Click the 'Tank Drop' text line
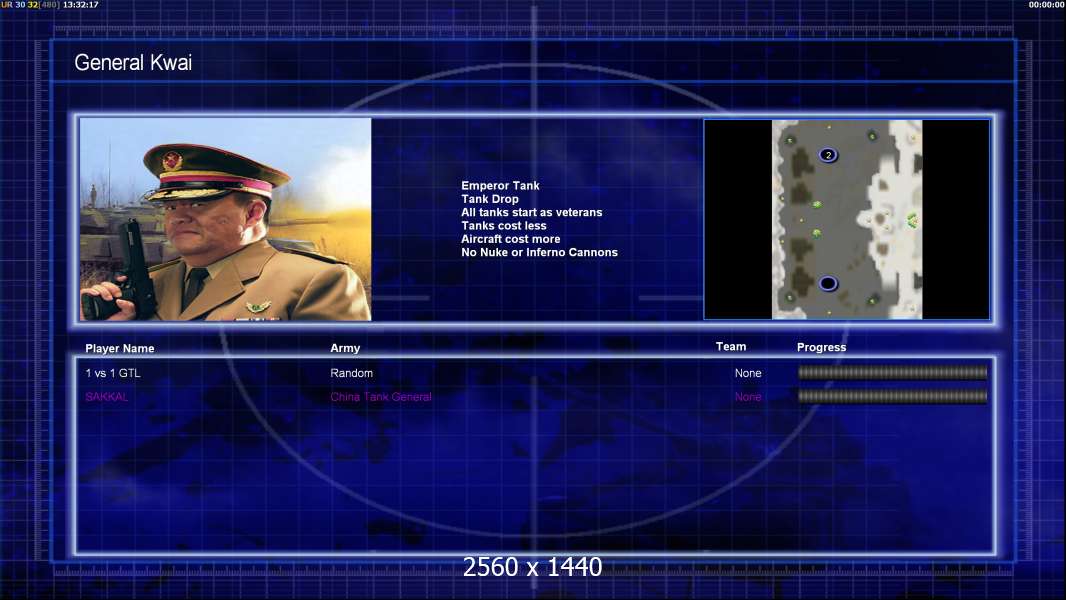The width and height of the screenshot is (1066, 600). tap(489, 199)
